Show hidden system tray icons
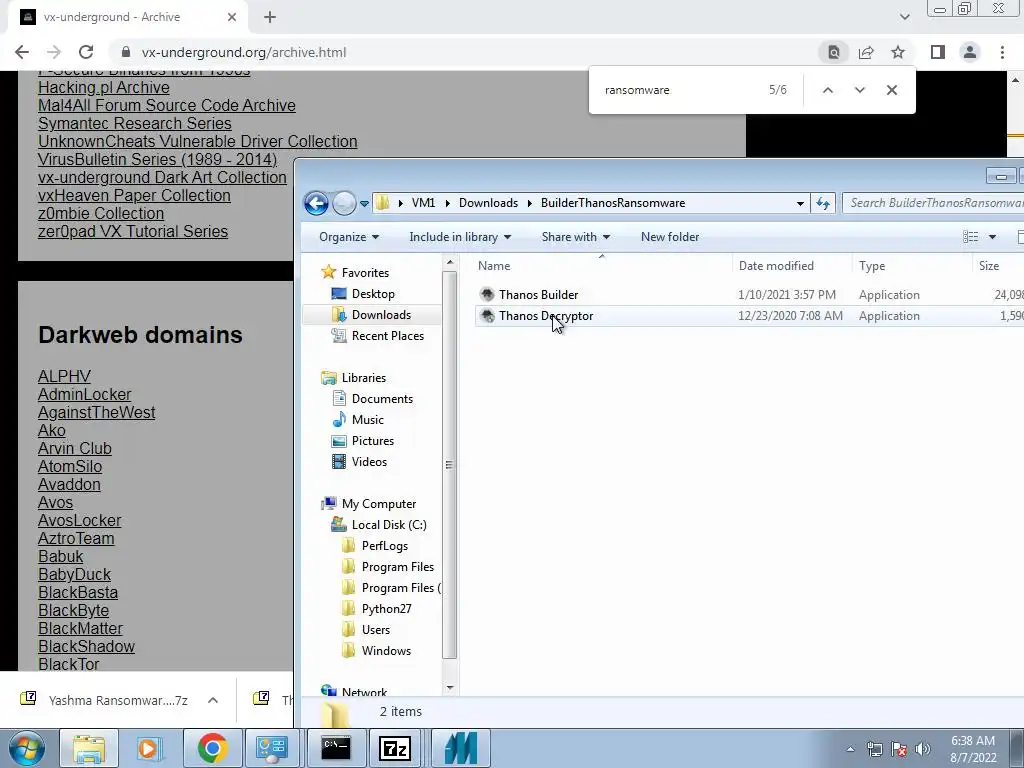1024x768 pixels. (x=850, y=749)
